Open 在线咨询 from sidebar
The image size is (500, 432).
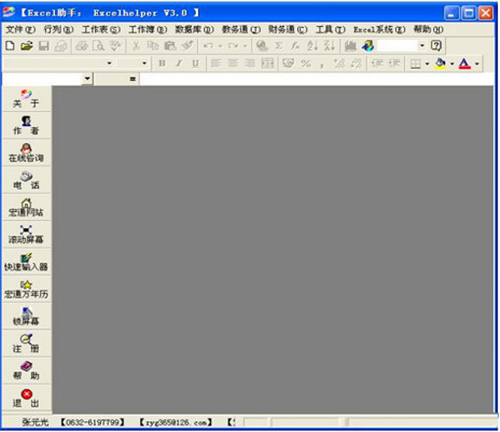(26, 153)
